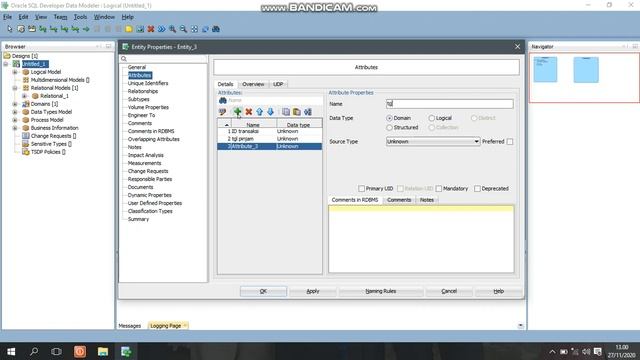
Task: Select the arrow pointer tool in main toolbar
Action: [x=10, y=29]
